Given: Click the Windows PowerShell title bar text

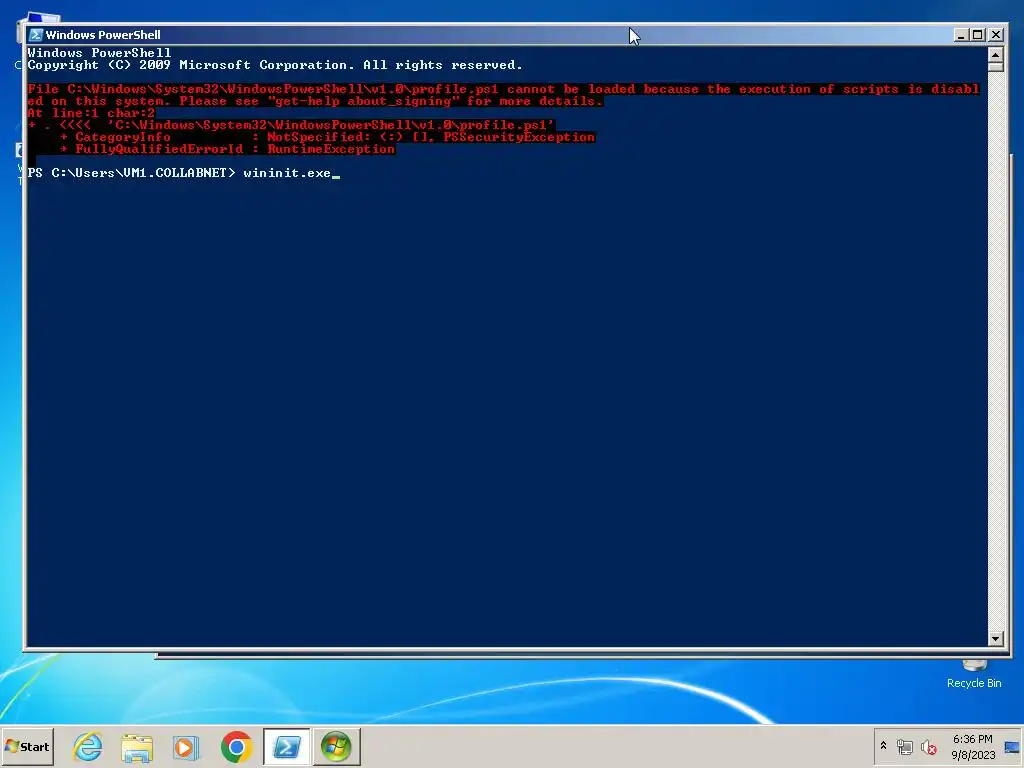Looking at the screenshot, I should (x=103, y=35).
